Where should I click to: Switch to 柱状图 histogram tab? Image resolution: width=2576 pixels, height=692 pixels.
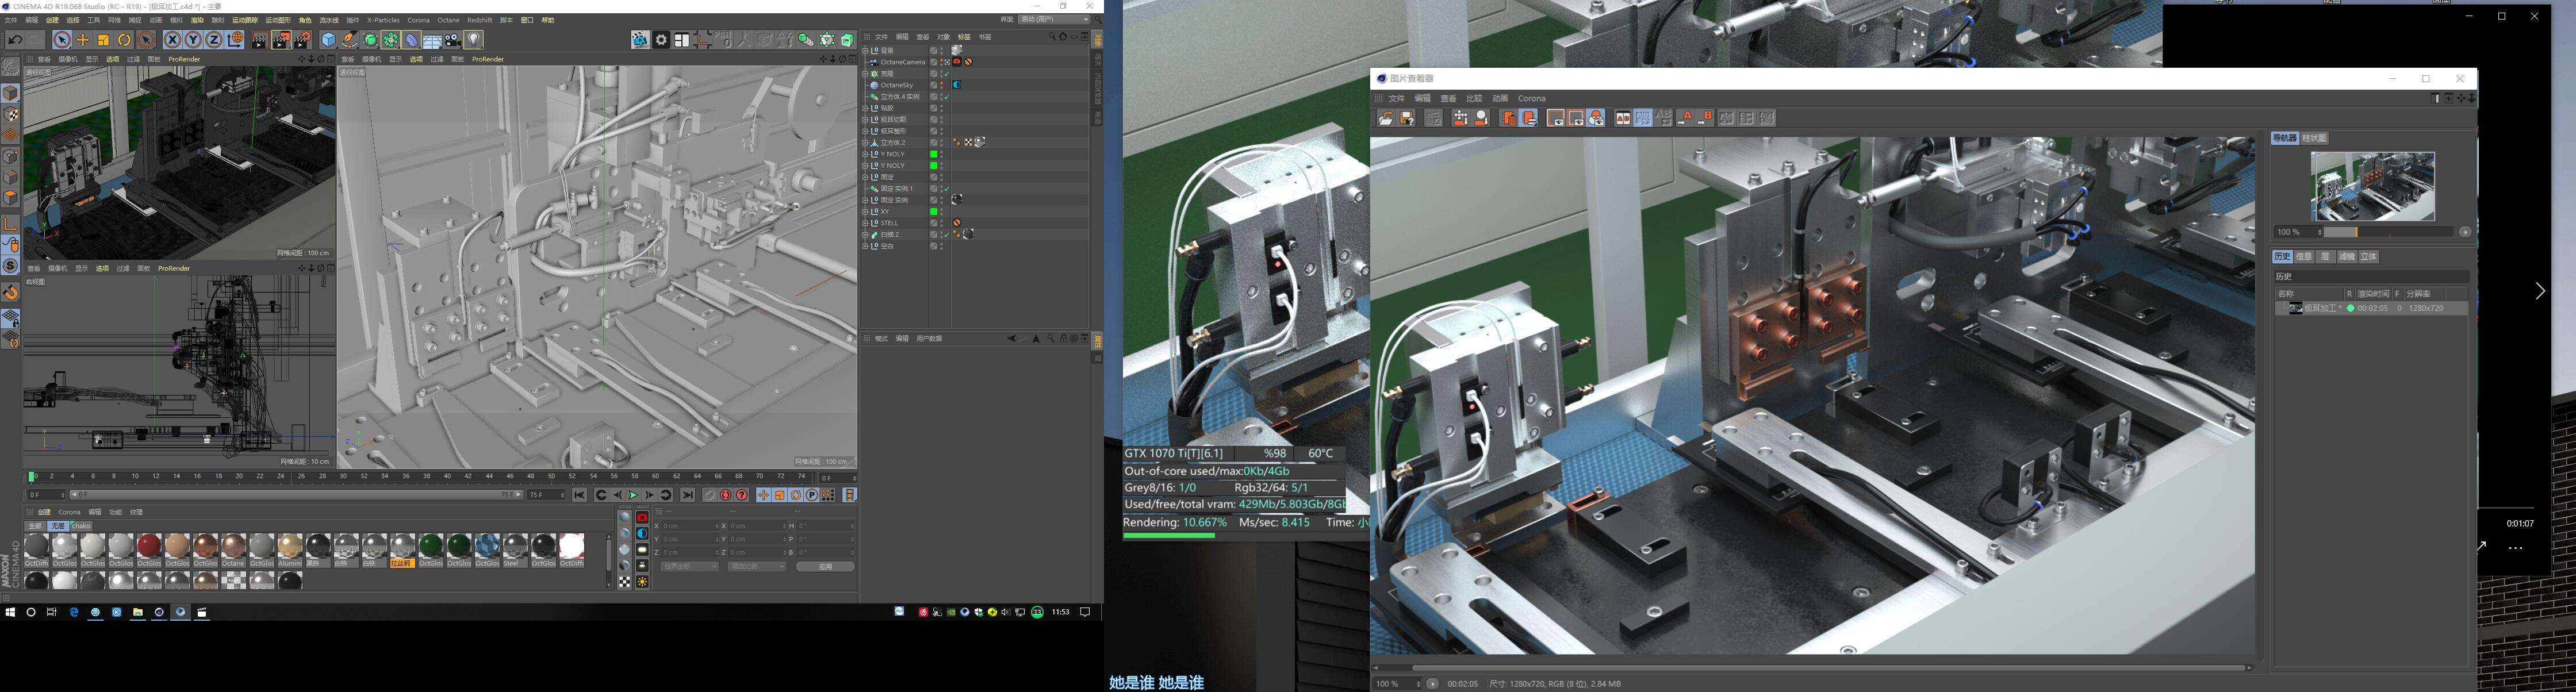[2315, 138]
